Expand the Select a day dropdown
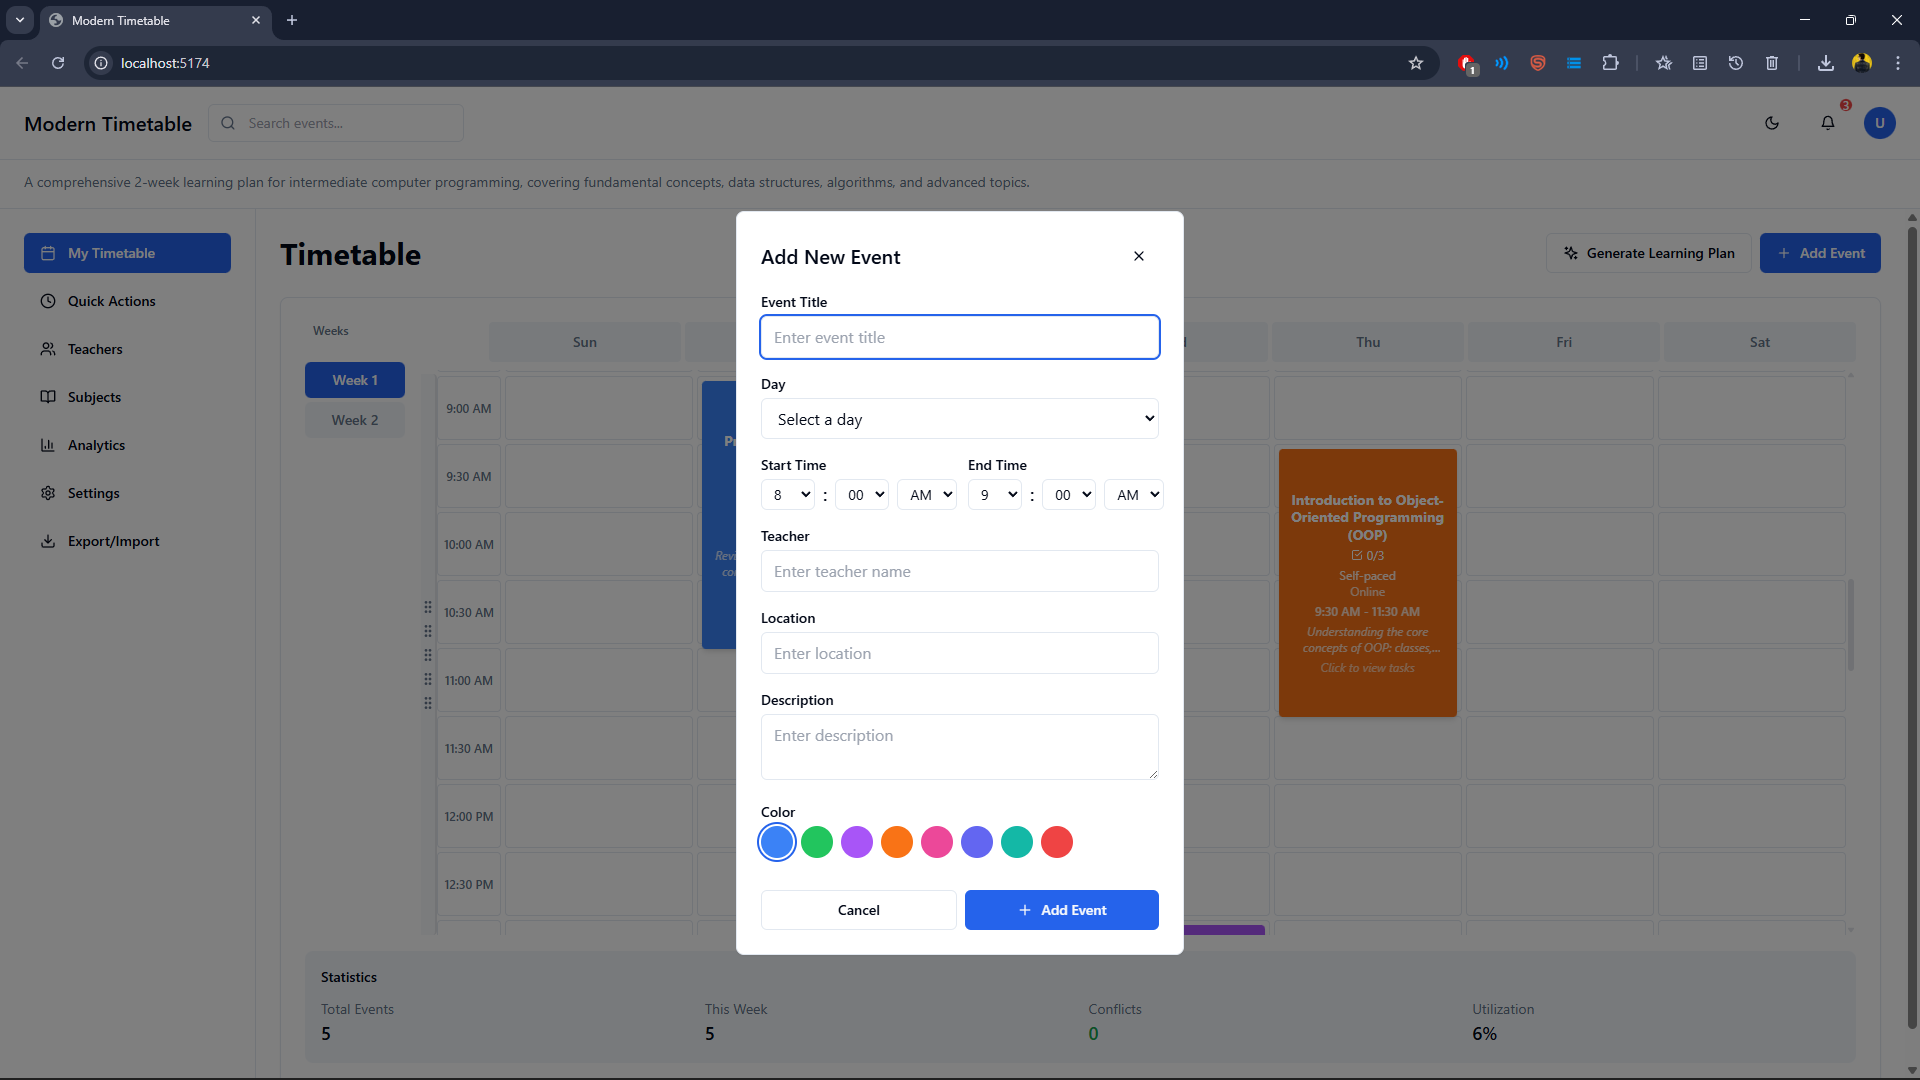Viewport: 1920px width, 1080px height. click(959, 419)
